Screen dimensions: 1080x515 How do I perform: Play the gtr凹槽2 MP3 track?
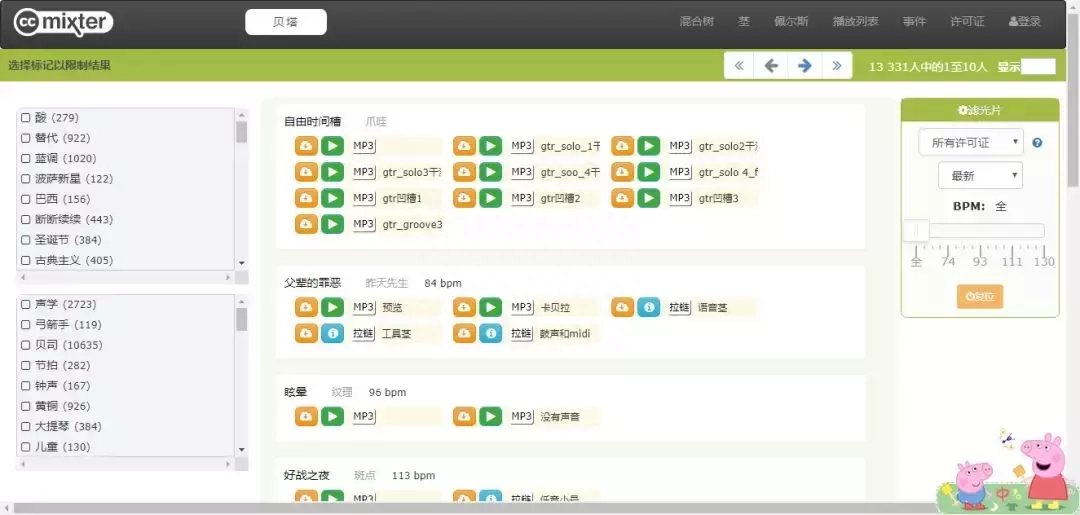(x=490, y=198)
